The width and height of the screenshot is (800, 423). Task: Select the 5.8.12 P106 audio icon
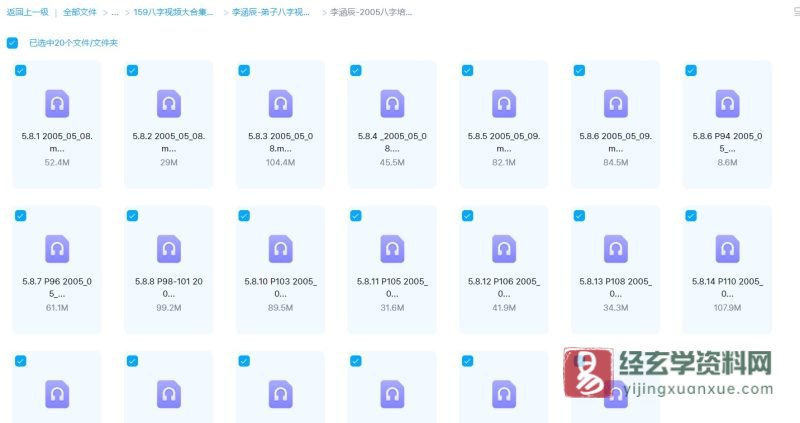(504, 249)
